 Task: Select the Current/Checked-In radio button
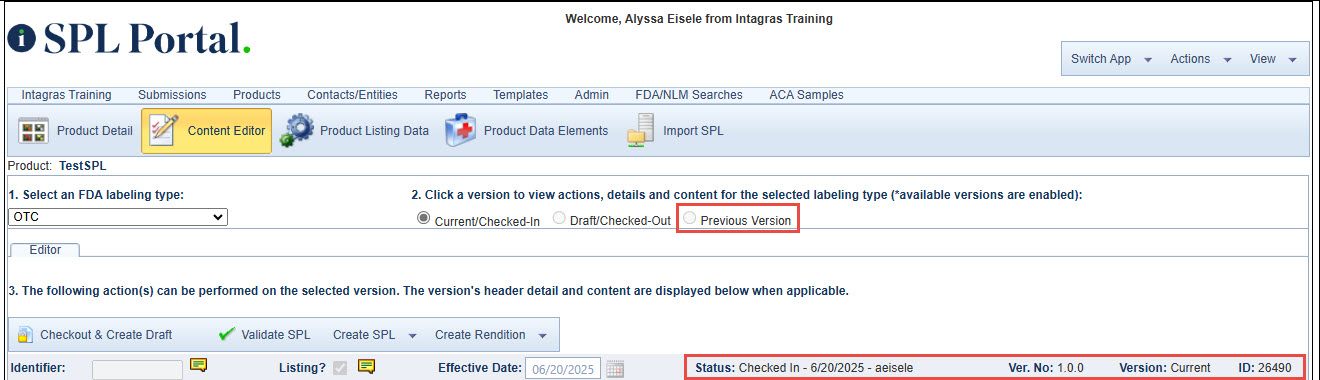(423, 218)
